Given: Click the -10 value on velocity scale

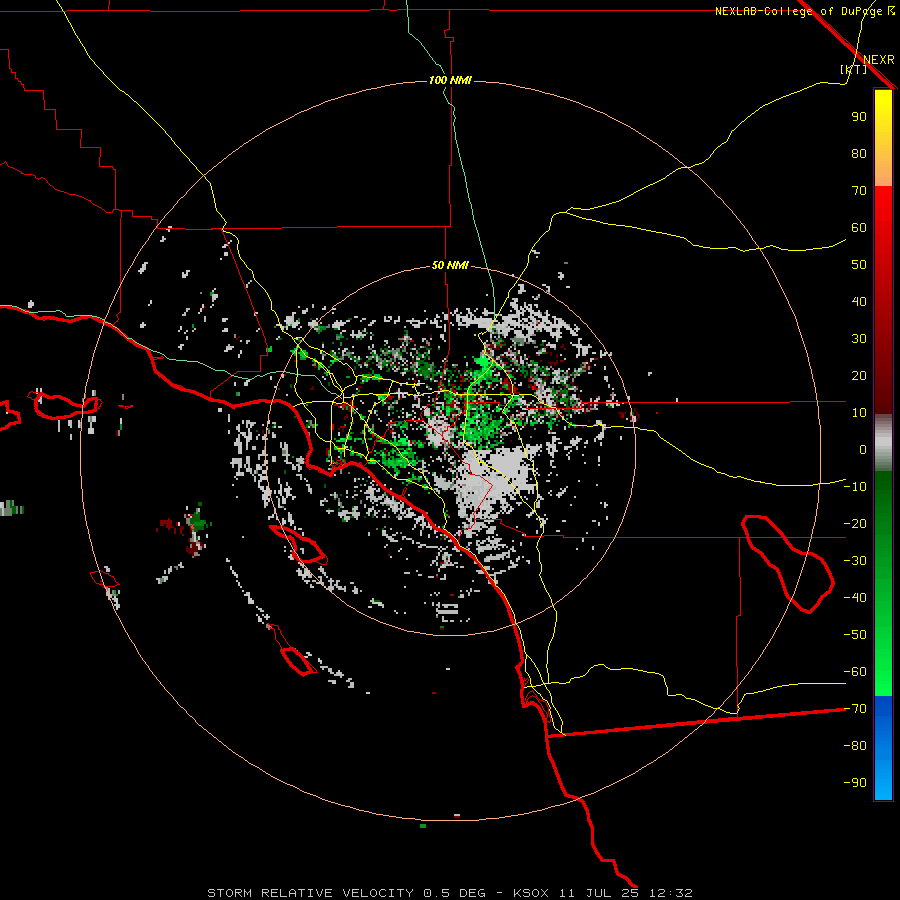Looking at the screenshot, I should pos(855,487).
